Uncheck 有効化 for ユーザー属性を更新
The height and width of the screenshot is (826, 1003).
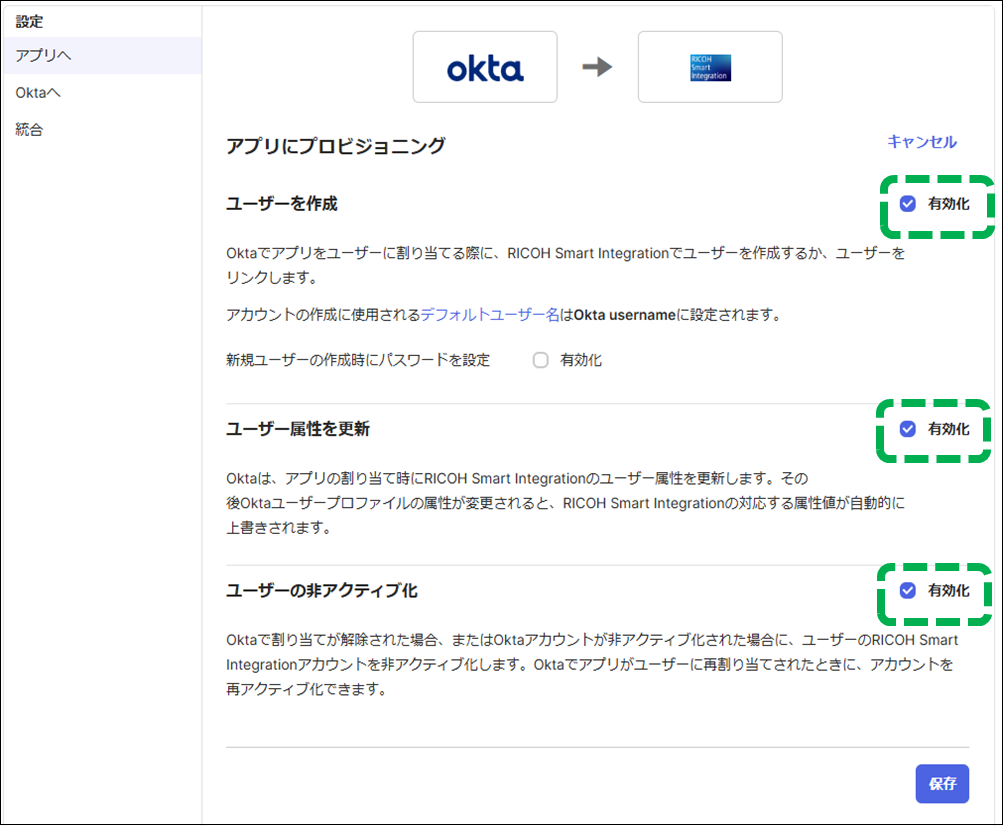click(x=908, y=429)
